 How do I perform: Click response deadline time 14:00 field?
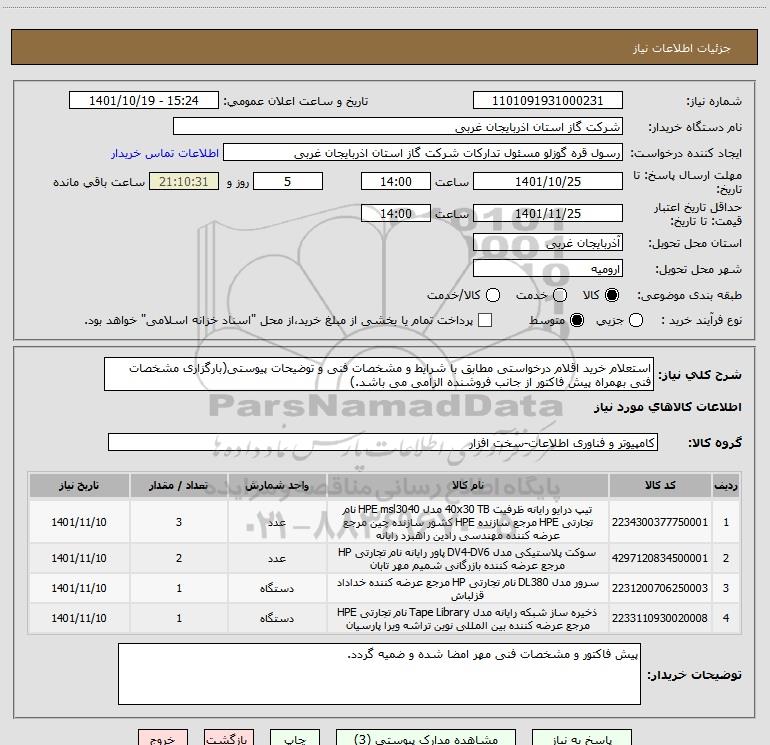coord(396,181)
